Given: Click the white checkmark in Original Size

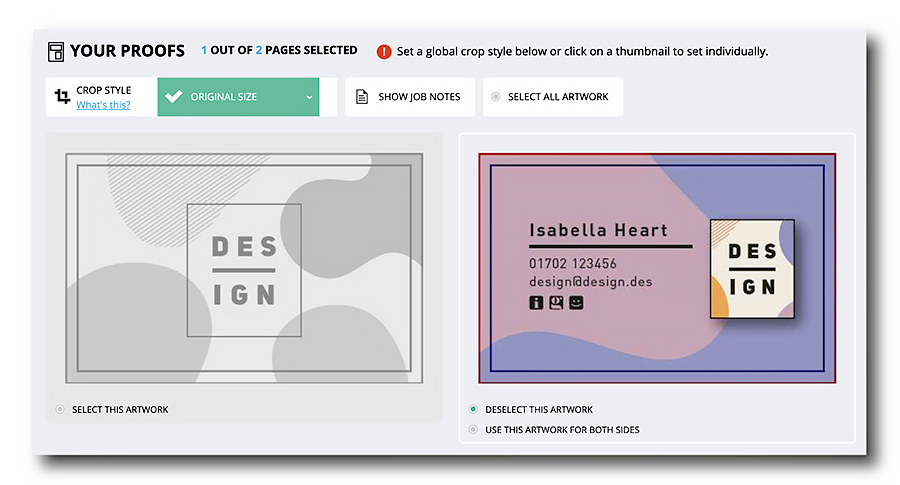Looking at the screenshot, I should click(173, 96).
